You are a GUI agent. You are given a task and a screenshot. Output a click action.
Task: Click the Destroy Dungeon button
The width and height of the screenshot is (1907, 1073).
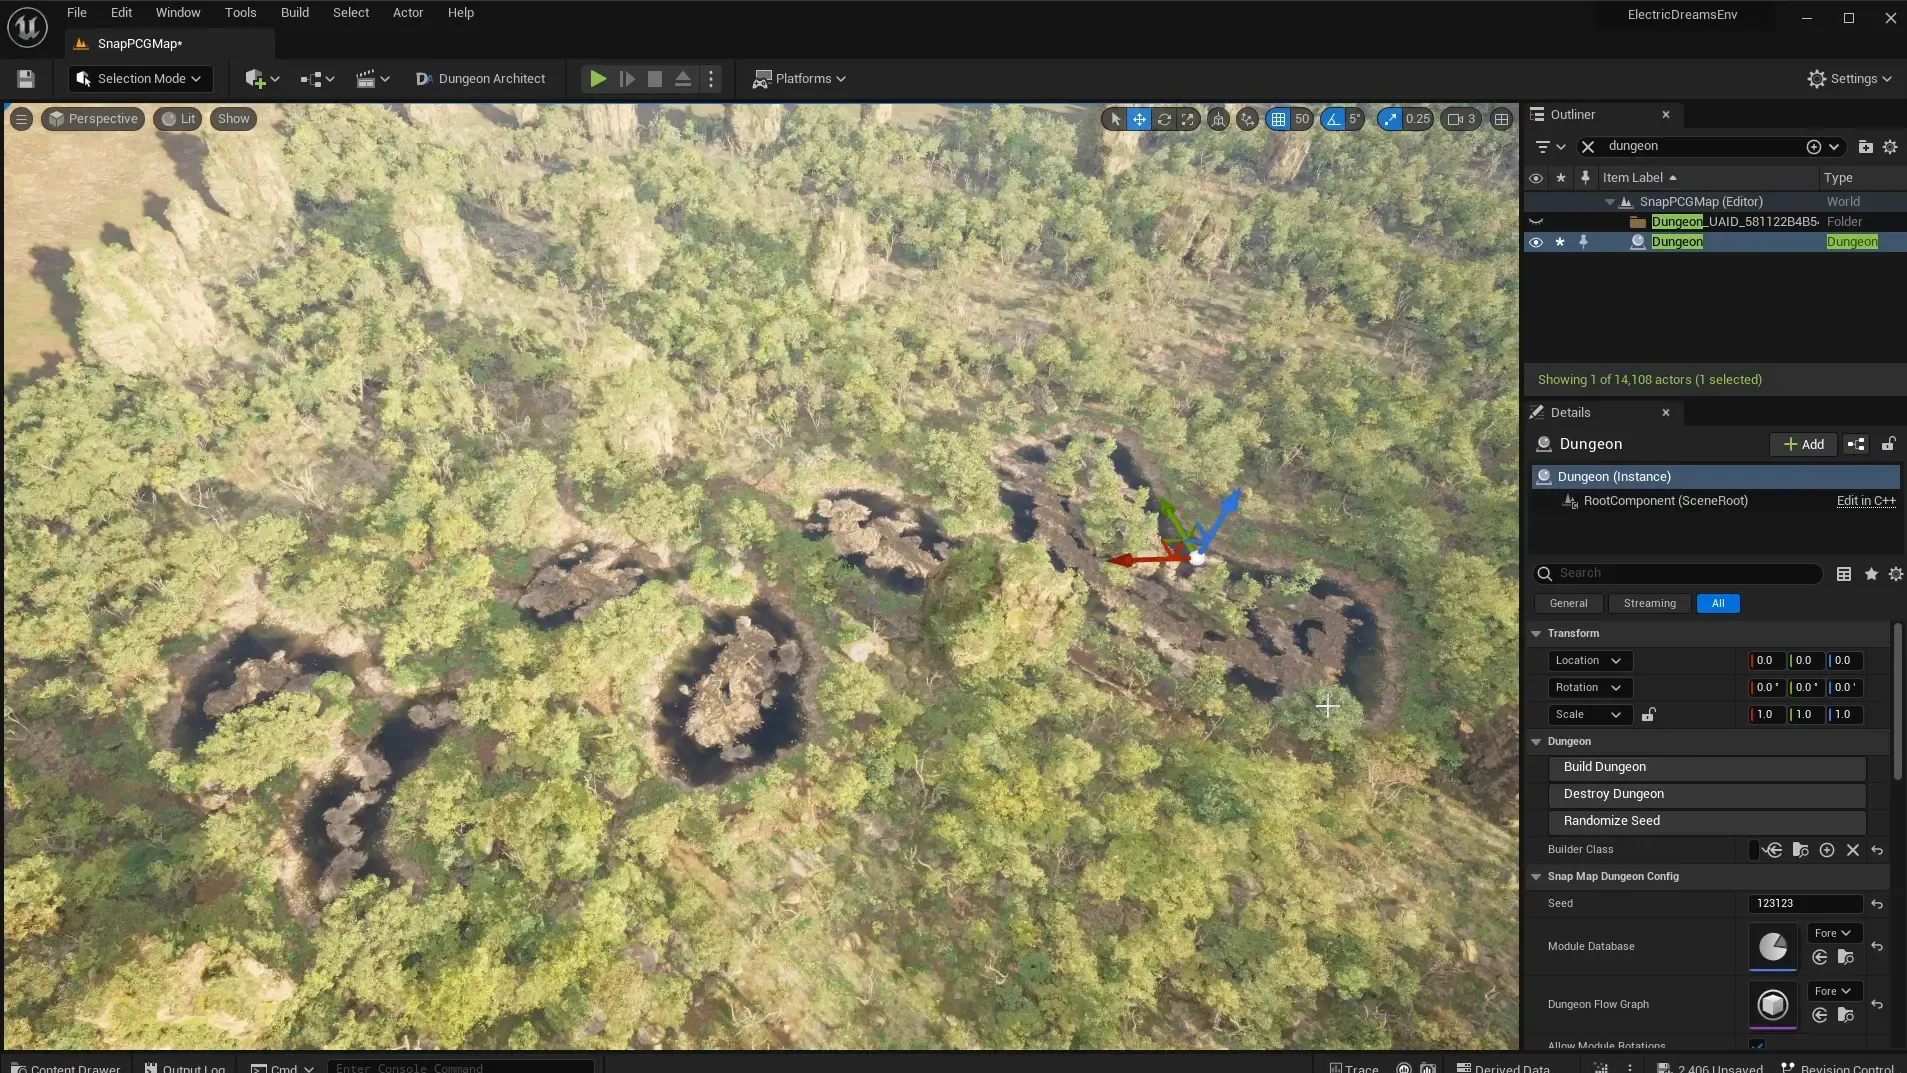1706,795
